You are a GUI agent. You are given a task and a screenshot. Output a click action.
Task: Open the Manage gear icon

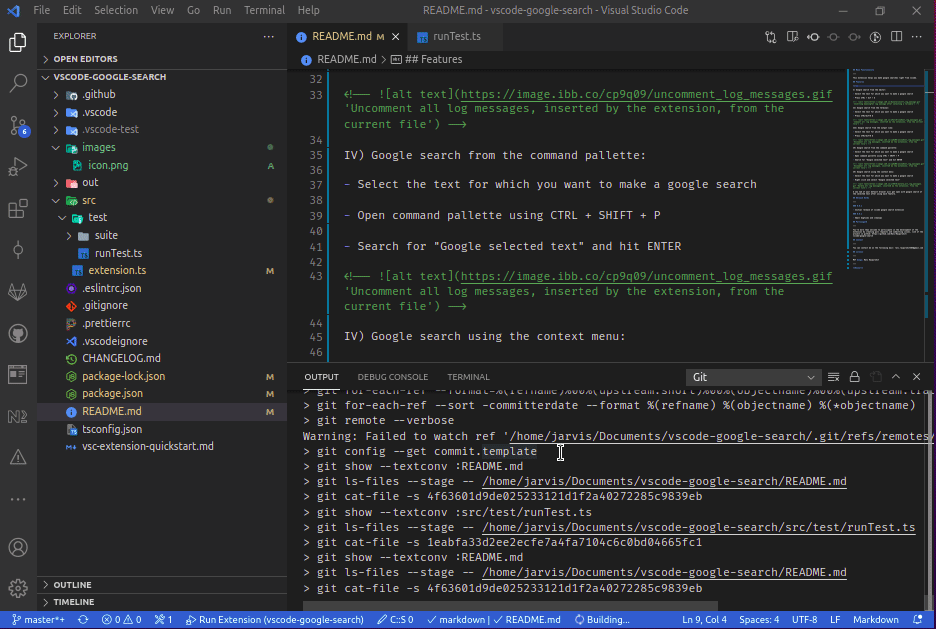click(18, 588)
